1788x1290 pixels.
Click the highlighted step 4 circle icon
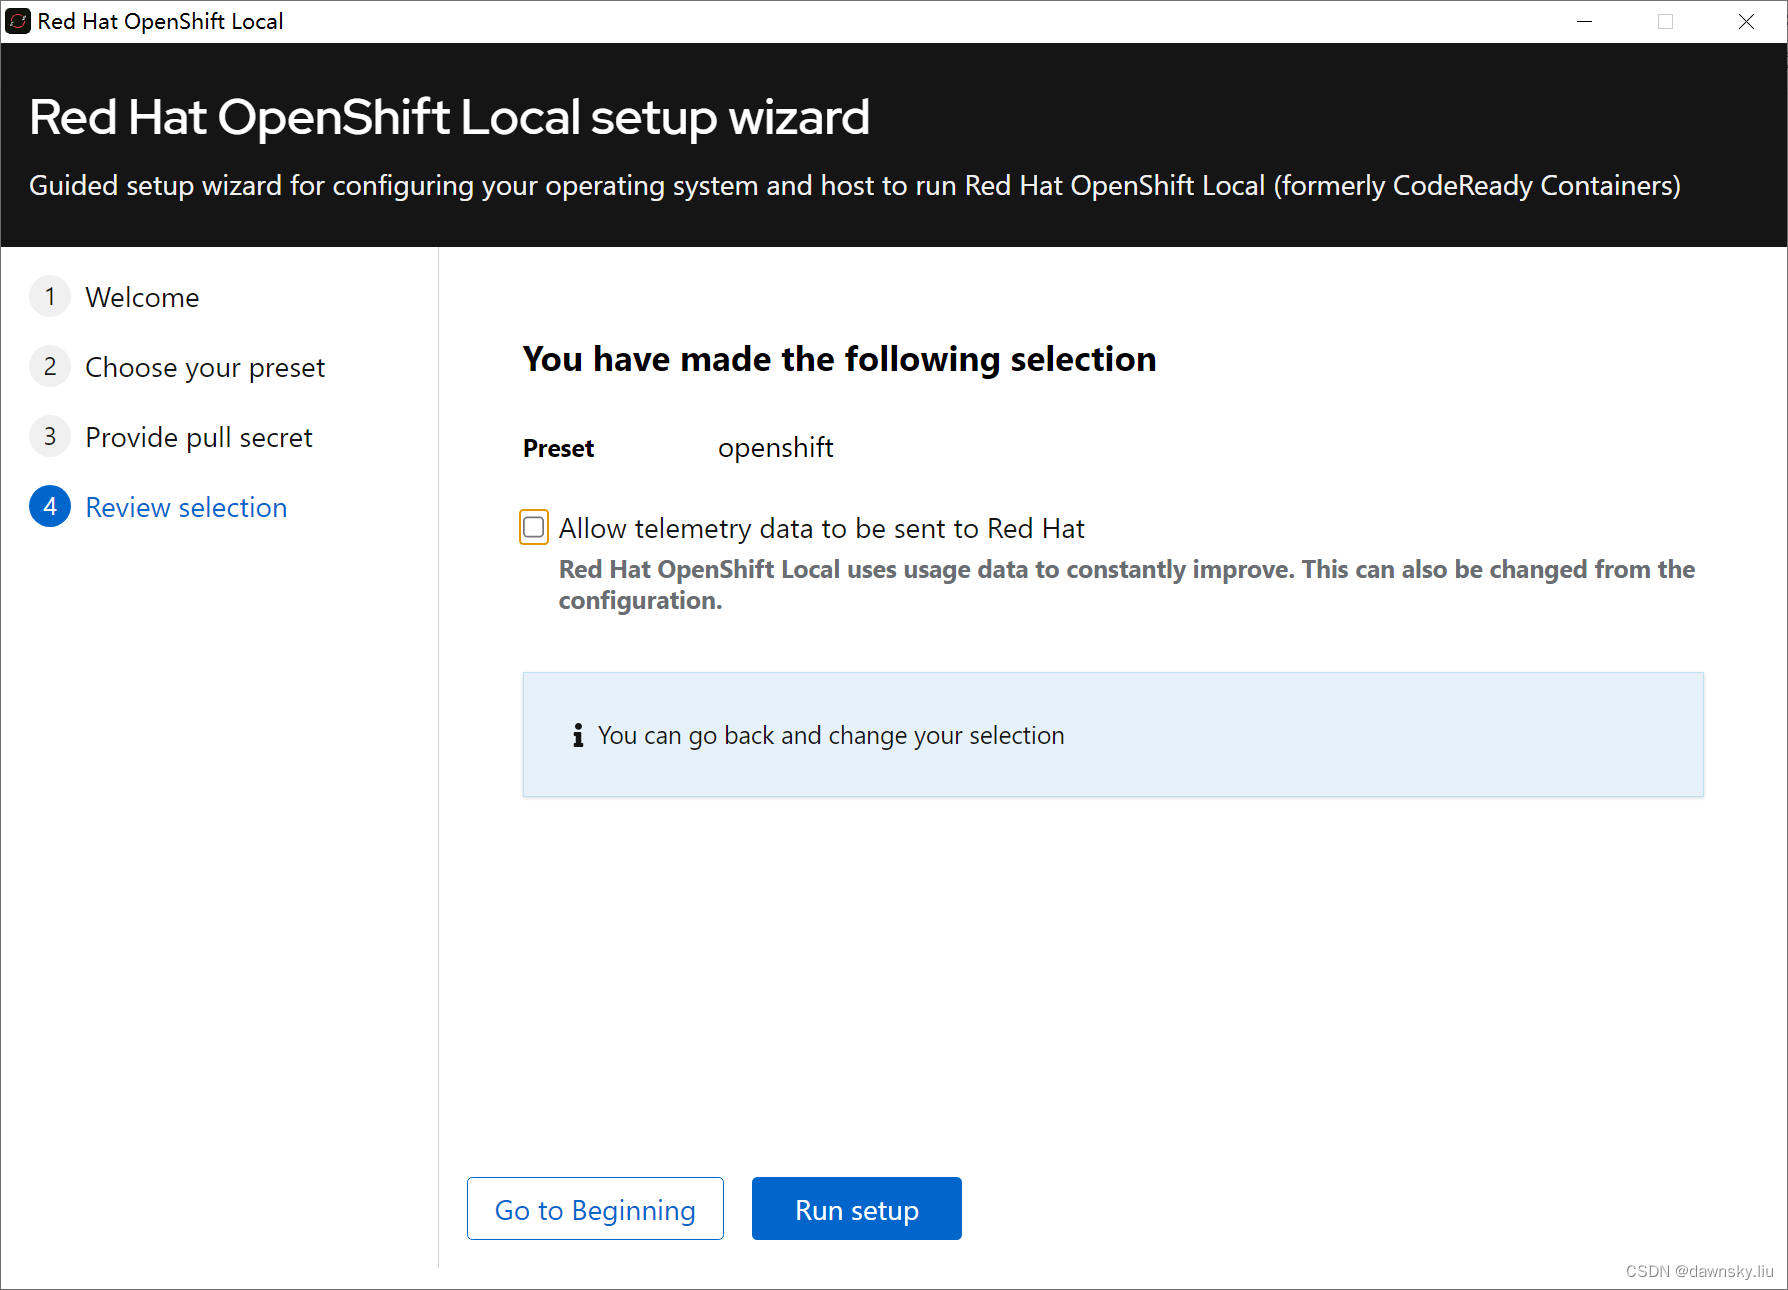pos(50,506)
